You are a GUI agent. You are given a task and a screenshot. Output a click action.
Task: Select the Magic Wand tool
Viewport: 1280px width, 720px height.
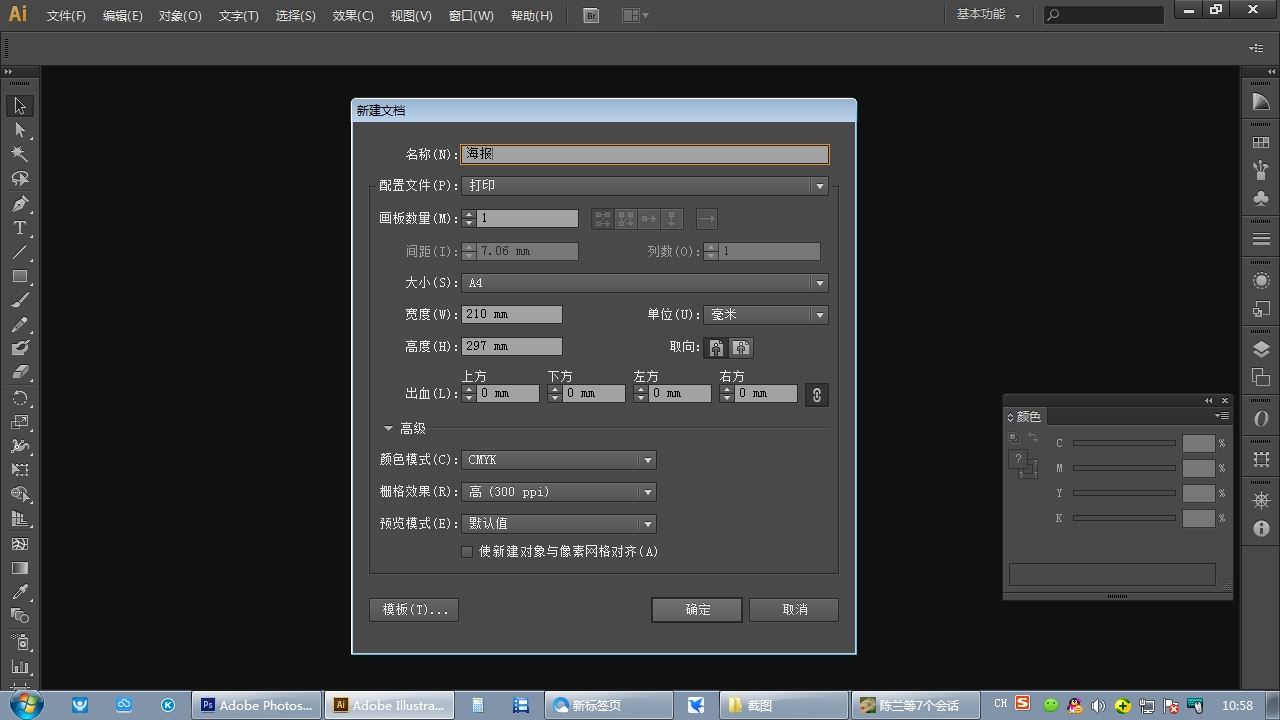pos(19,154)
